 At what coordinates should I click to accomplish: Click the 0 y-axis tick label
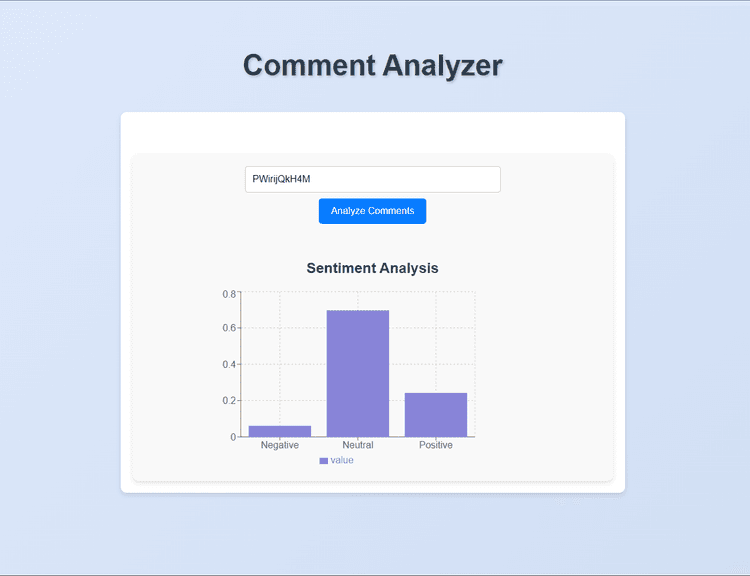(233, 437)
